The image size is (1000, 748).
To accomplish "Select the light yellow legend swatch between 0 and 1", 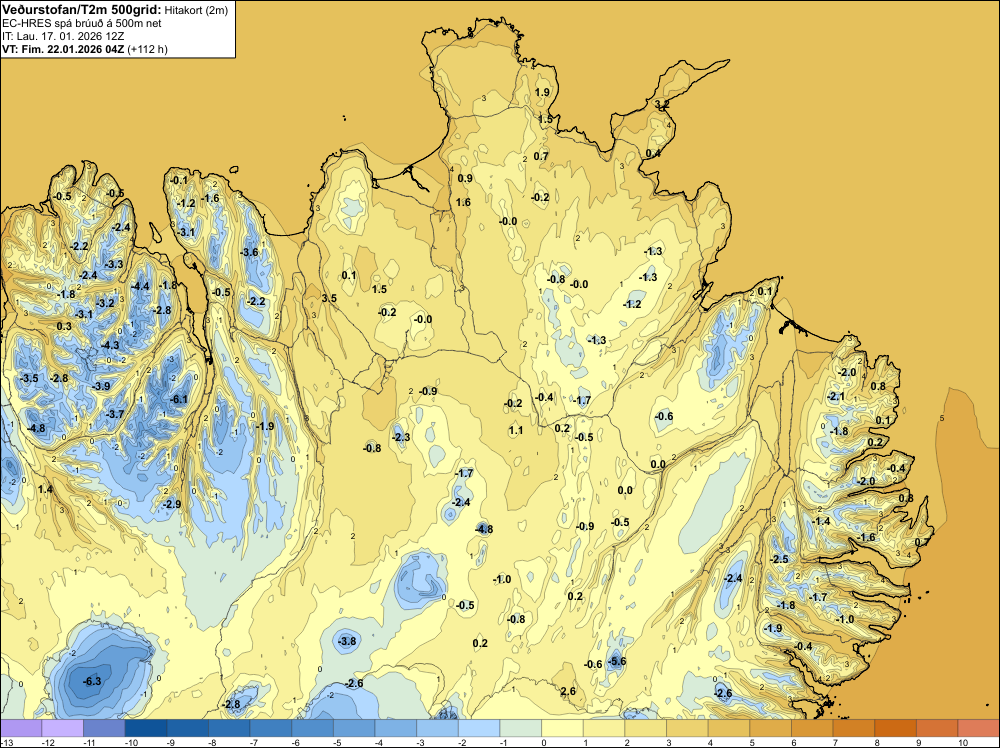I will pos(562,728).
